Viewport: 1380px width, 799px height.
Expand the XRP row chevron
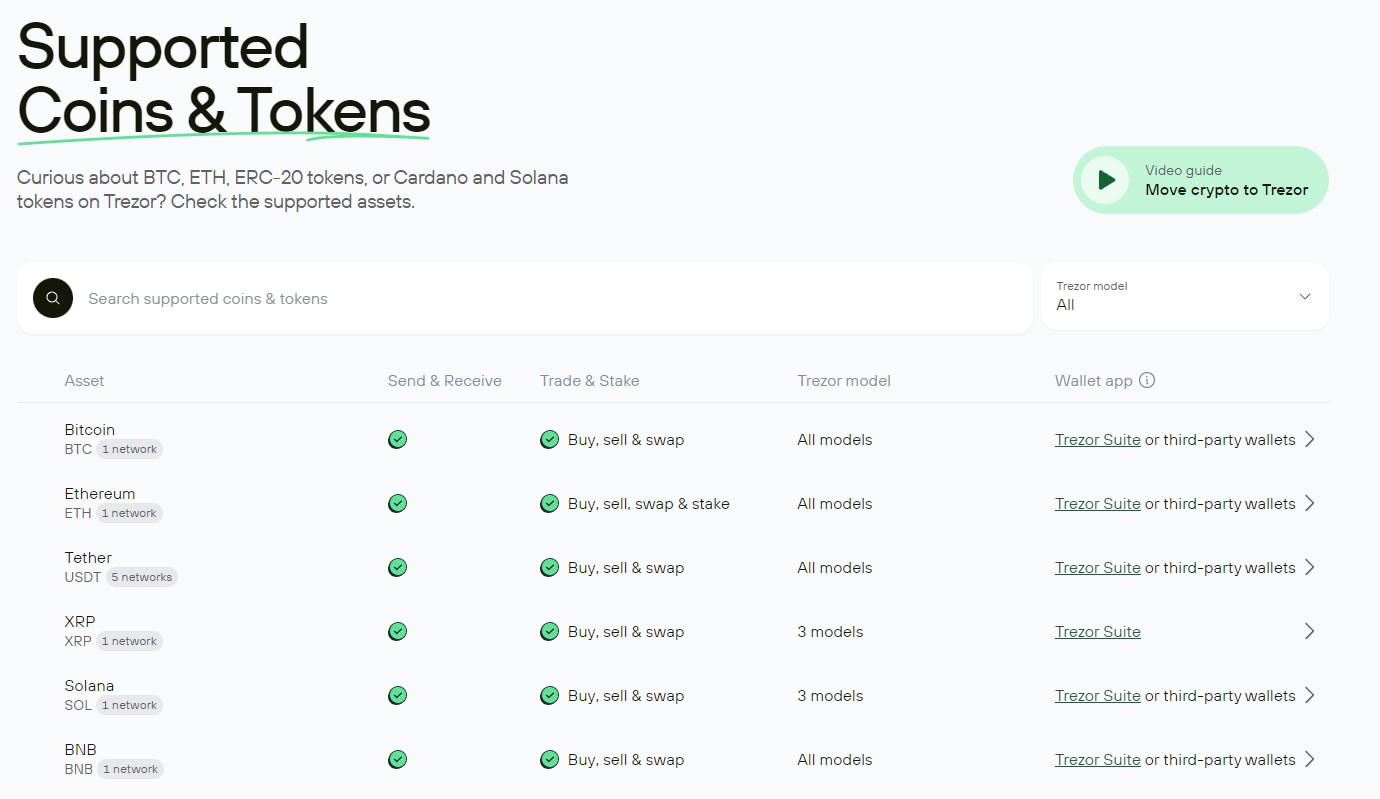(x=1310, y=632)
